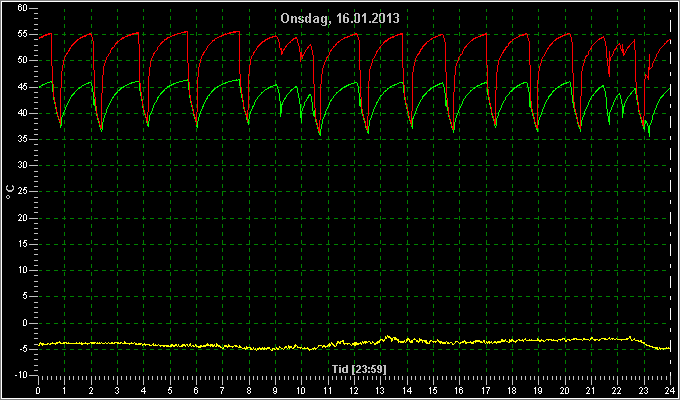Click the °C axis unit label
The image size is (680, 400).
(10, 191)
